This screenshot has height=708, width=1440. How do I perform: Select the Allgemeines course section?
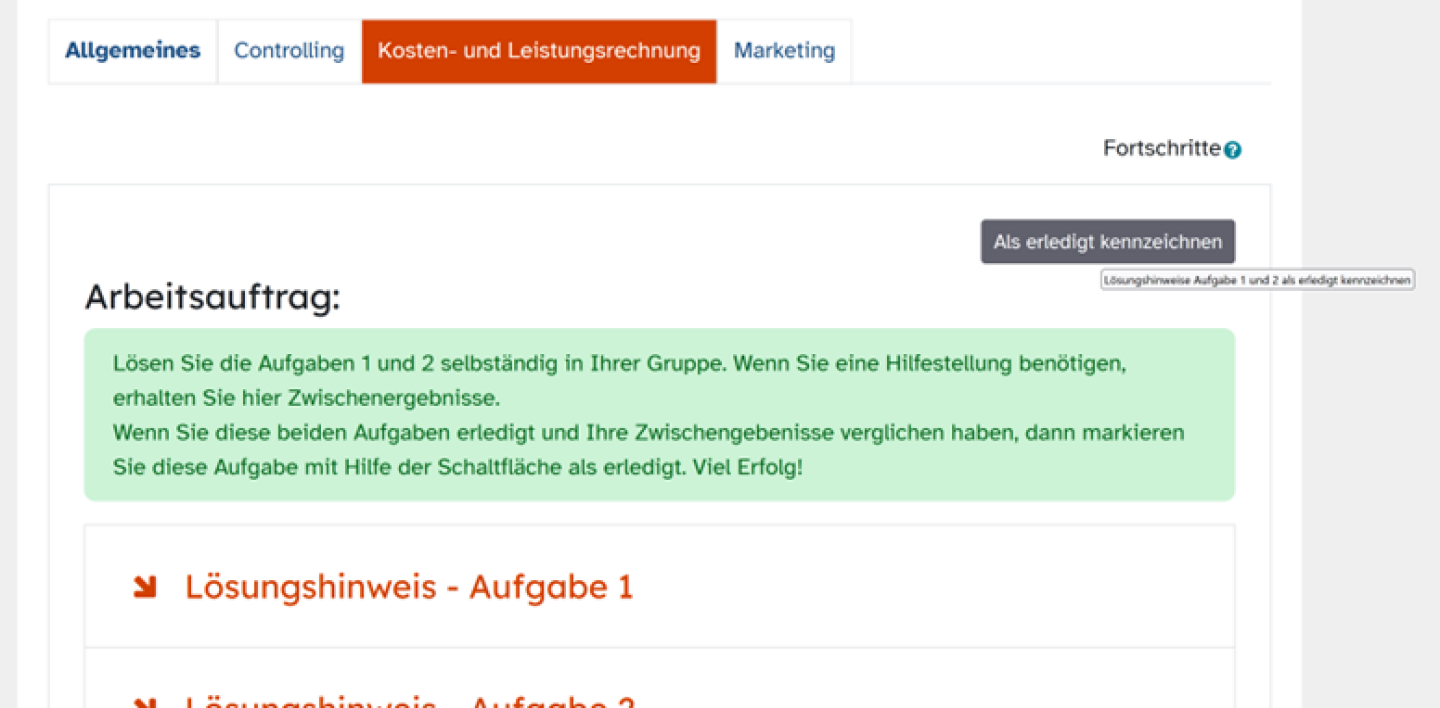click(132, 50)
